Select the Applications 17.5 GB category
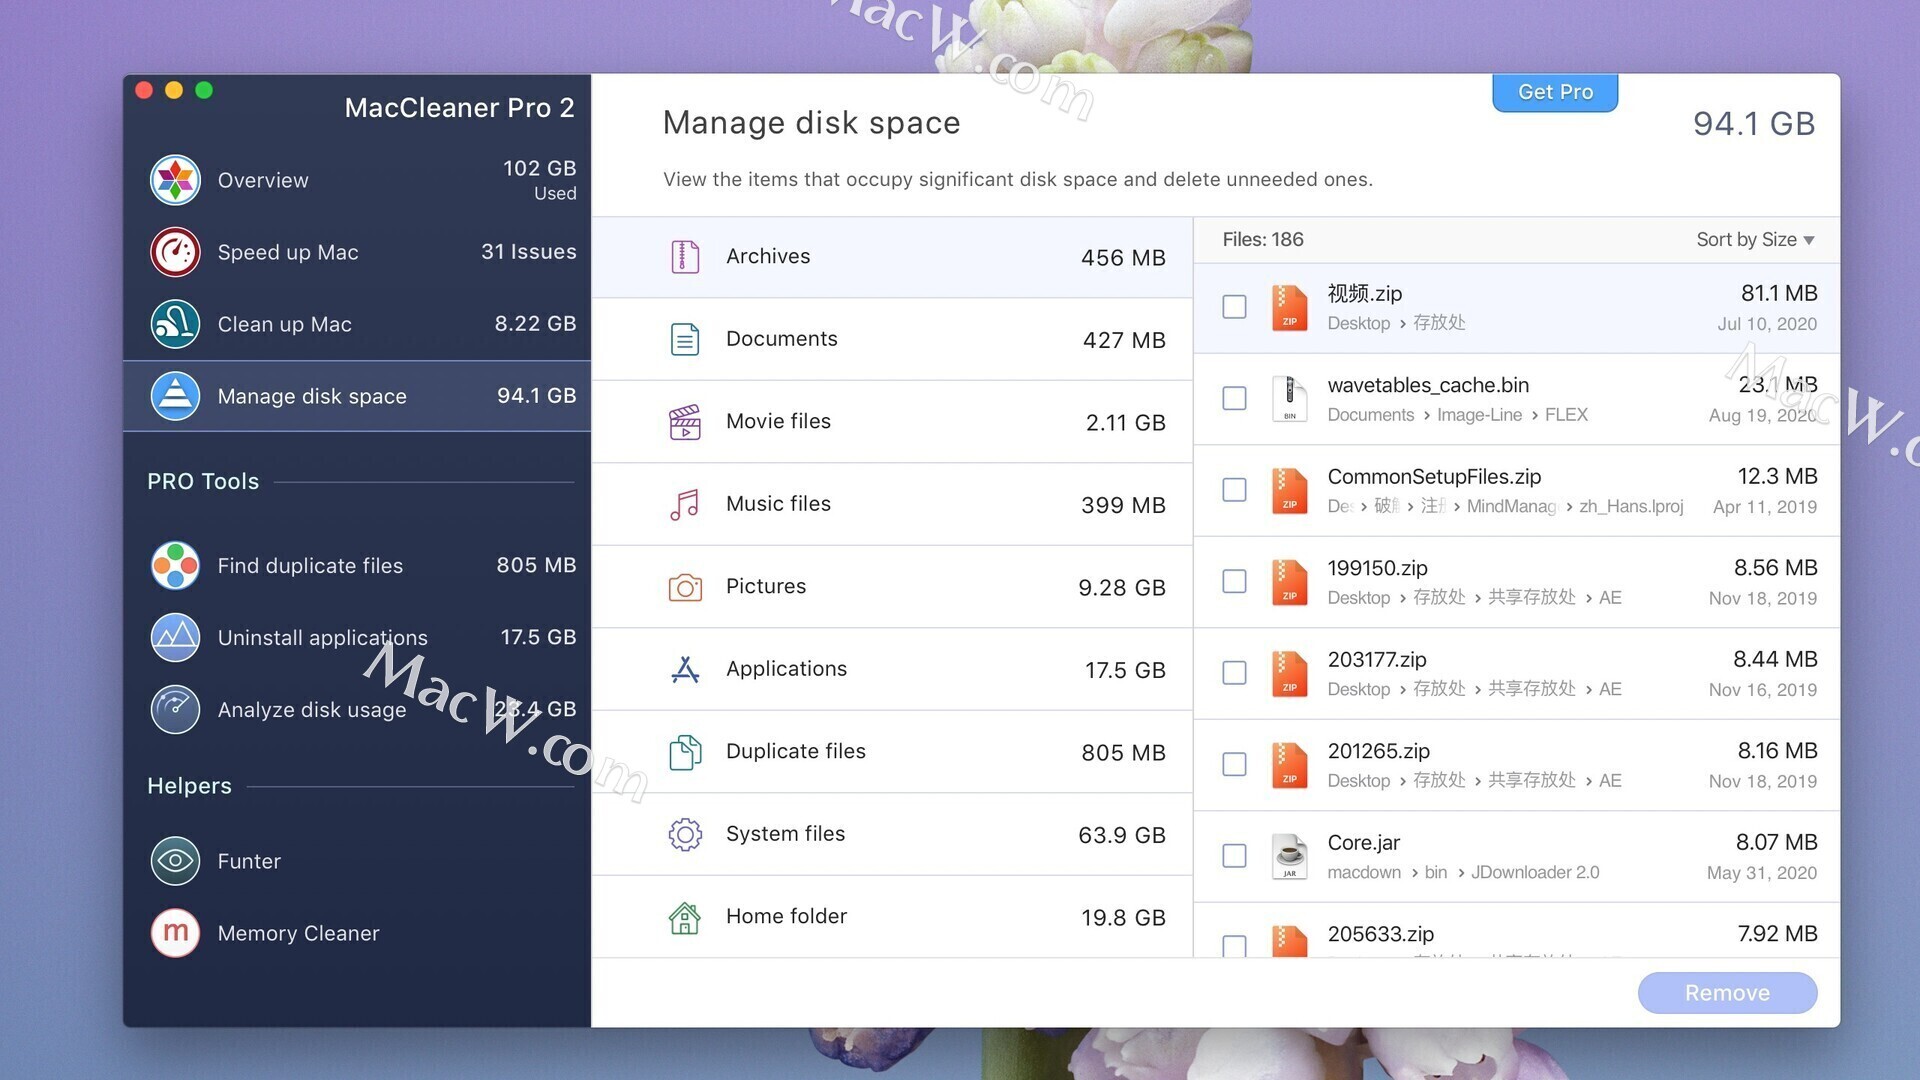Image resolution: width=1920 pixels, height=1080 pixels. click(892, 669)
